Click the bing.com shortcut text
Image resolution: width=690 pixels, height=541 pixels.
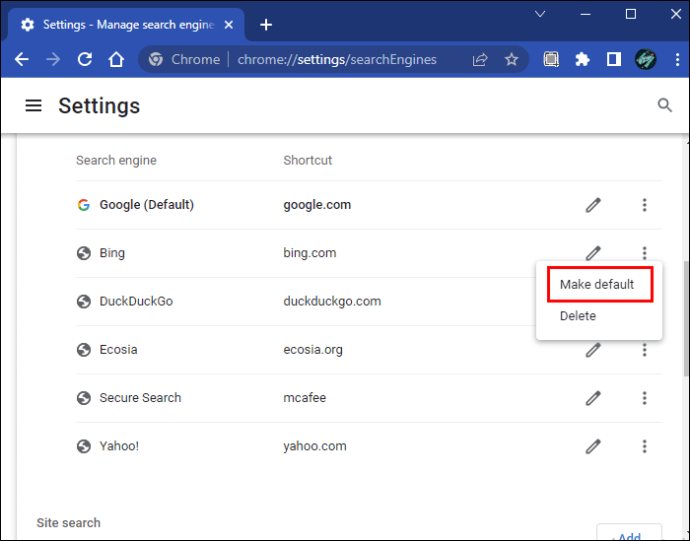(309, 253)
